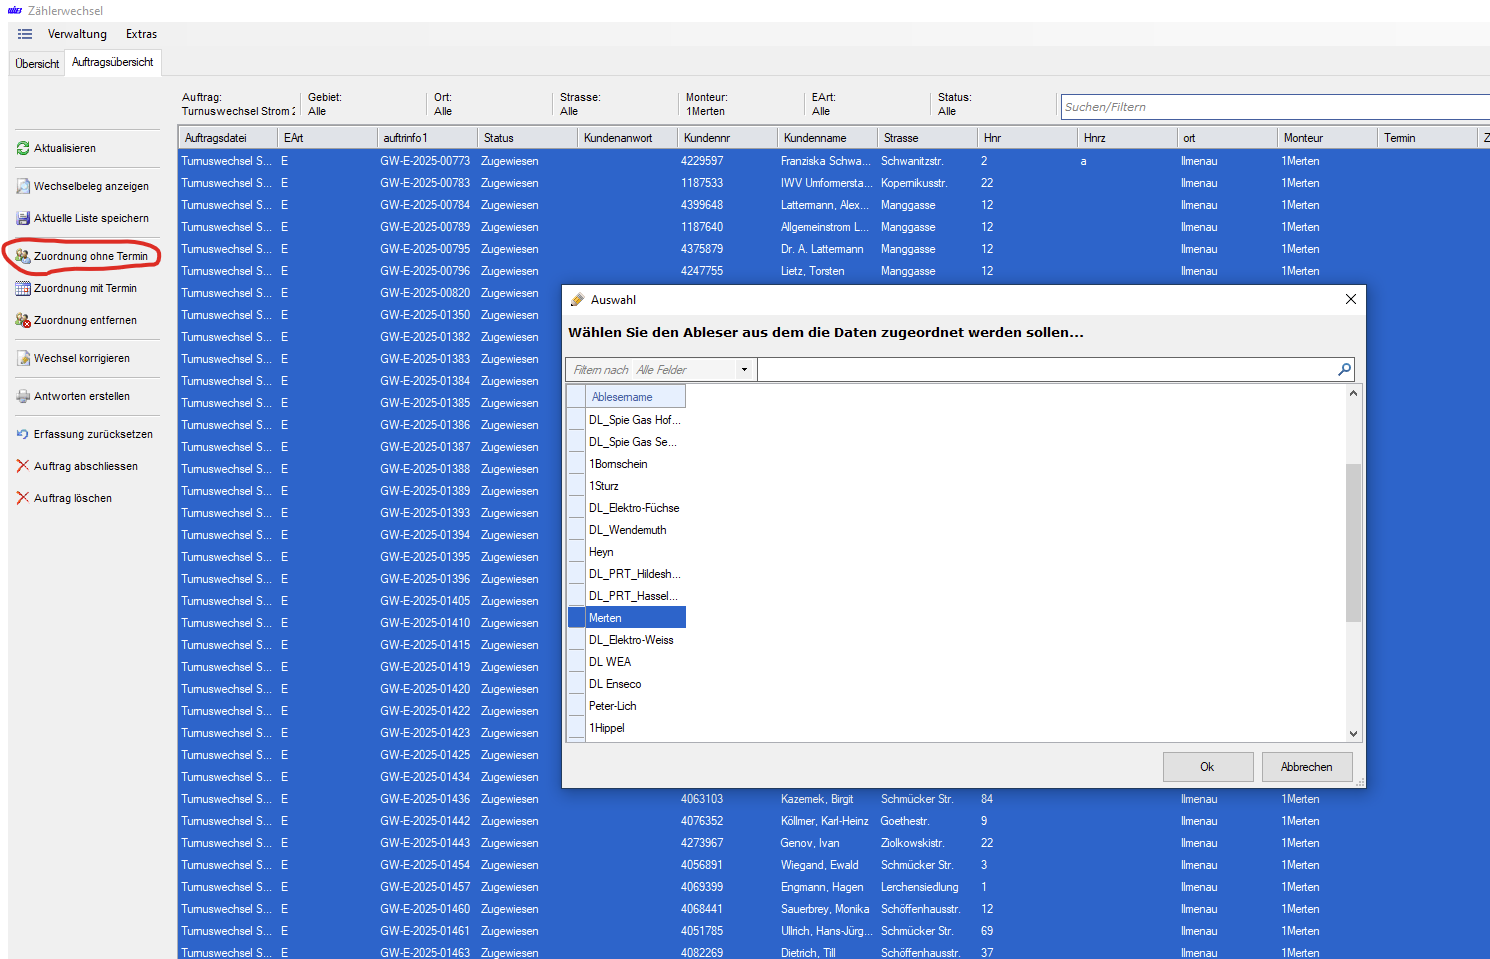Select row marker for Merten entry
The height and width of the screenshot is (959, 1490).
[x=577, y=618]
